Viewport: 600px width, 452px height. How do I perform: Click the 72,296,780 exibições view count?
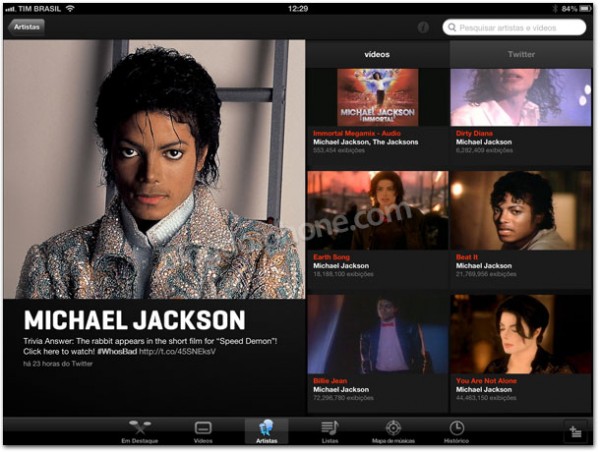343,398
